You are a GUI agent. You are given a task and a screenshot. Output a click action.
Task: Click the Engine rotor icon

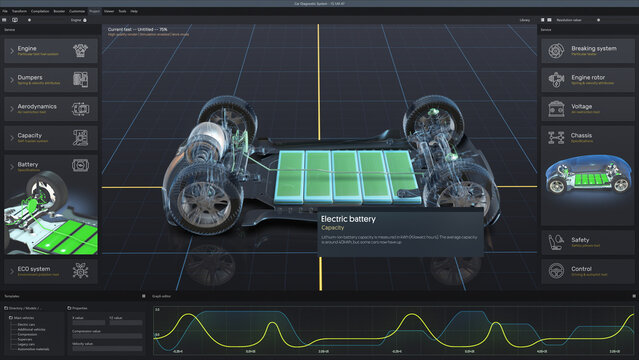[556, 80]
